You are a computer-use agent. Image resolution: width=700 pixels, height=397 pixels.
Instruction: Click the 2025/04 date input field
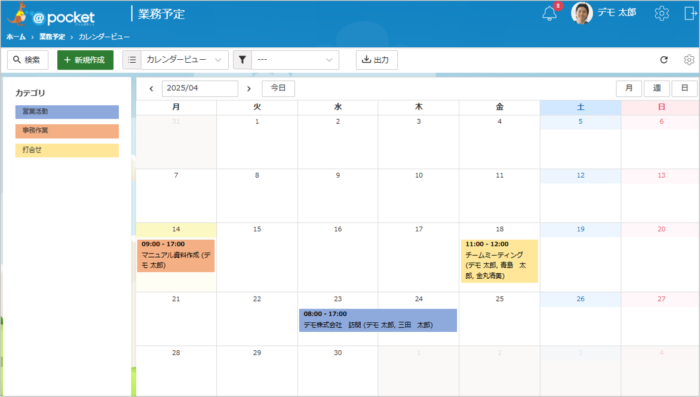[200, 88]
